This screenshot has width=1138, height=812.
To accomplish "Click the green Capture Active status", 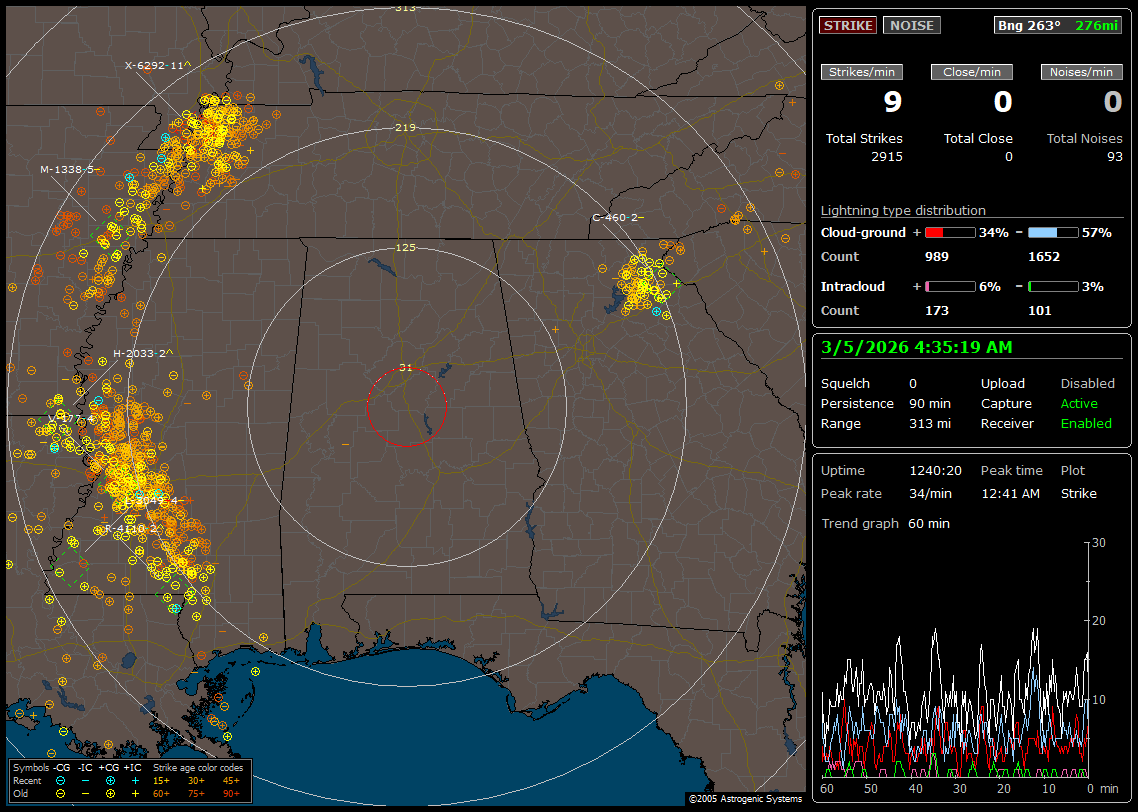I will [x=1079, y=404].
